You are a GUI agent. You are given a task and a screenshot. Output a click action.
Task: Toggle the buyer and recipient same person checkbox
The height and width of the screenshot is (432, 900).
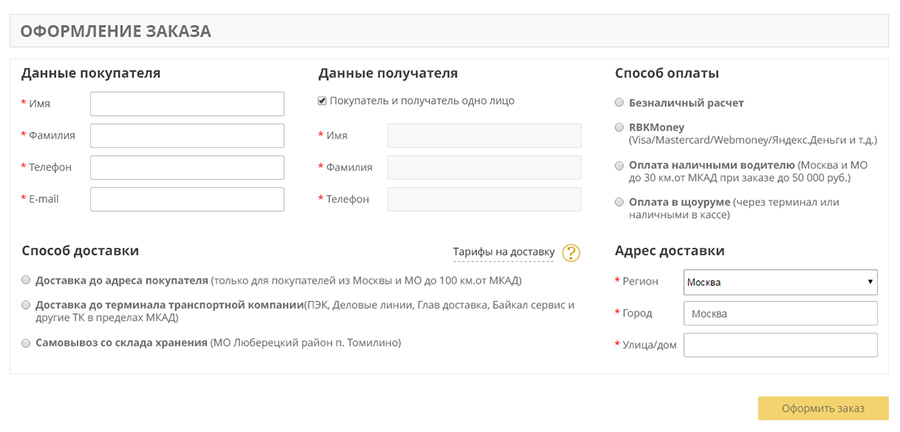tap(322, 101)
